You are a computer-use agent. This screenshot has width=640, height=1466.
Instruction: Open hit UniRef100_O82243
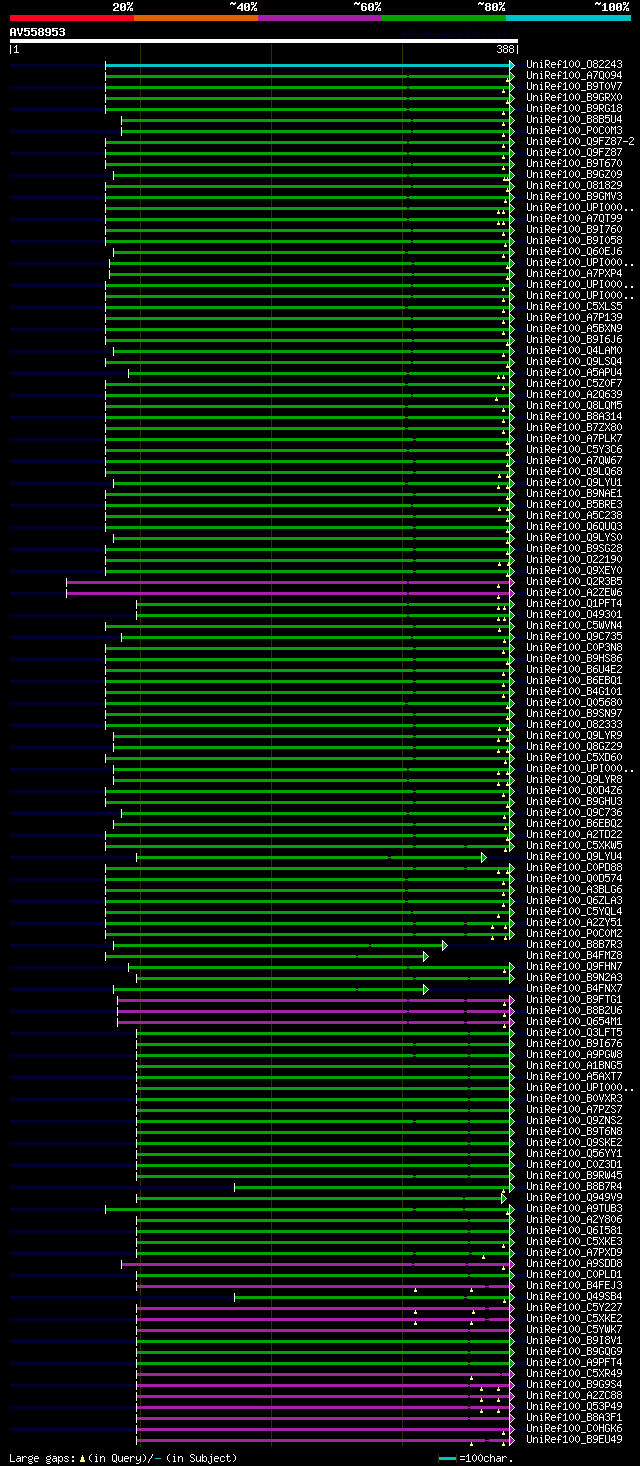574,65
